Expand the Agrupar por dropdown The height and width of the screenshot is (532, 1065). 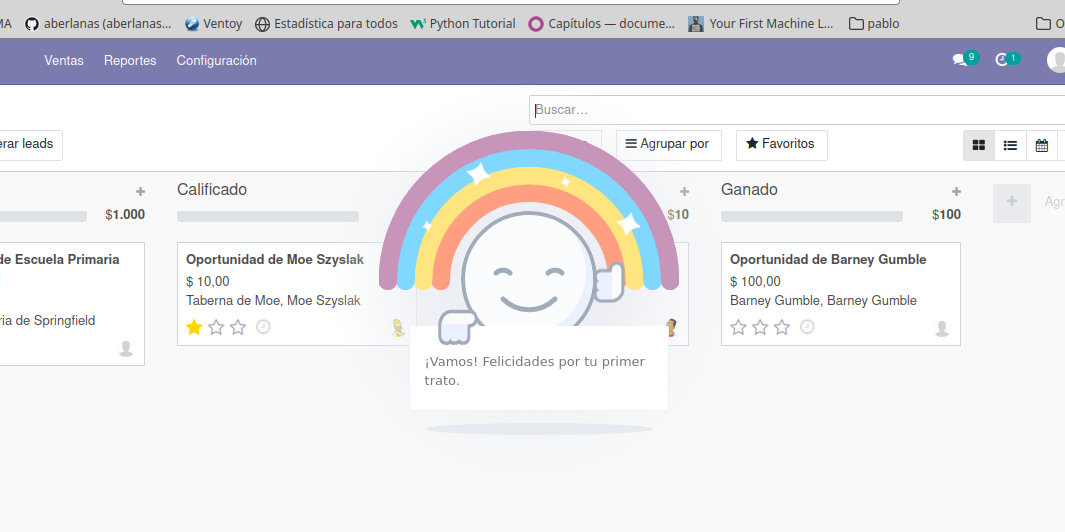(668, 145)
